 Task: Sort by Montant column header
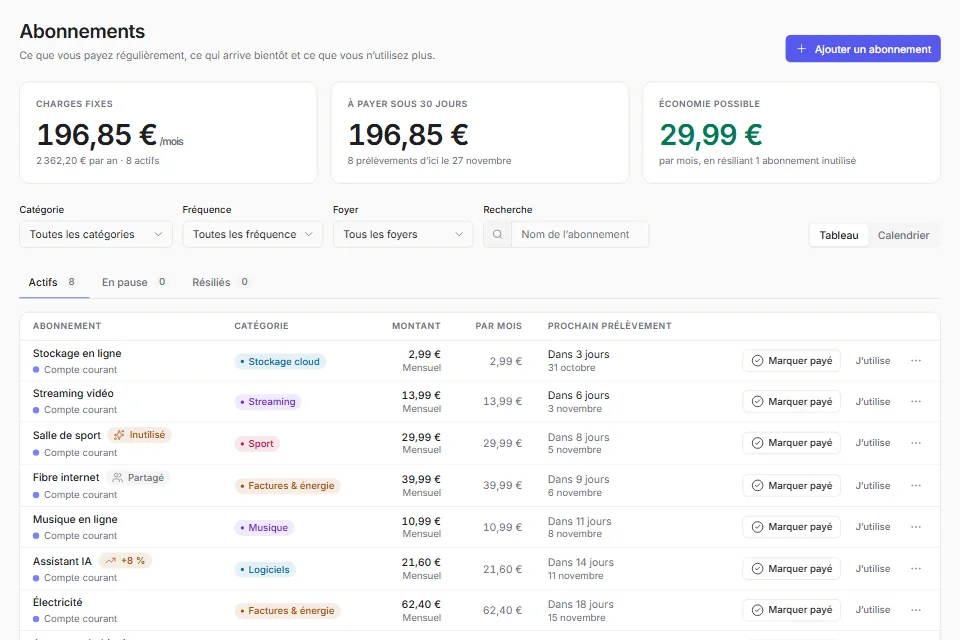pos(416,326)
